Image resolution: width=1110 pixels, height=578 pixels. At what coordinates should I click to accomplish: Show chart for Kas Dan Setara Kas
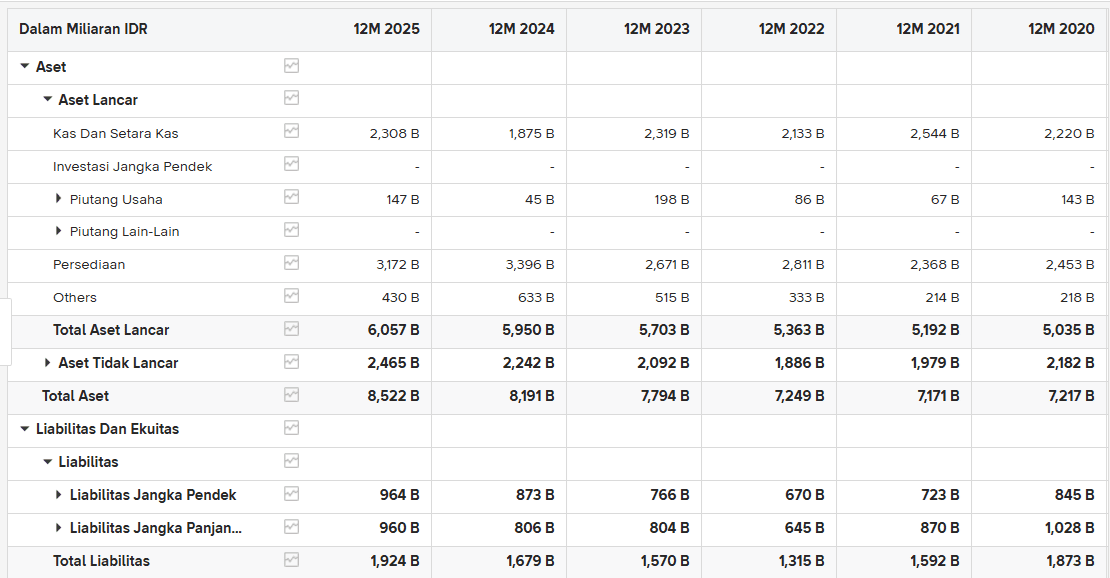click(291, 131)
